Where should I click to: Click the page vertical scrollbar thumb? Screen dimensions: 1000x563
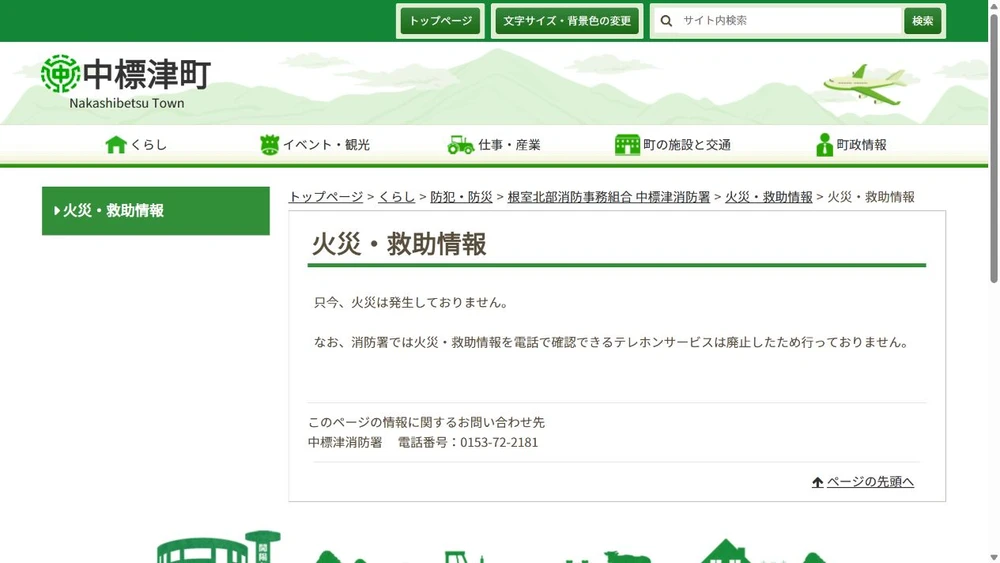click(994, 147)
